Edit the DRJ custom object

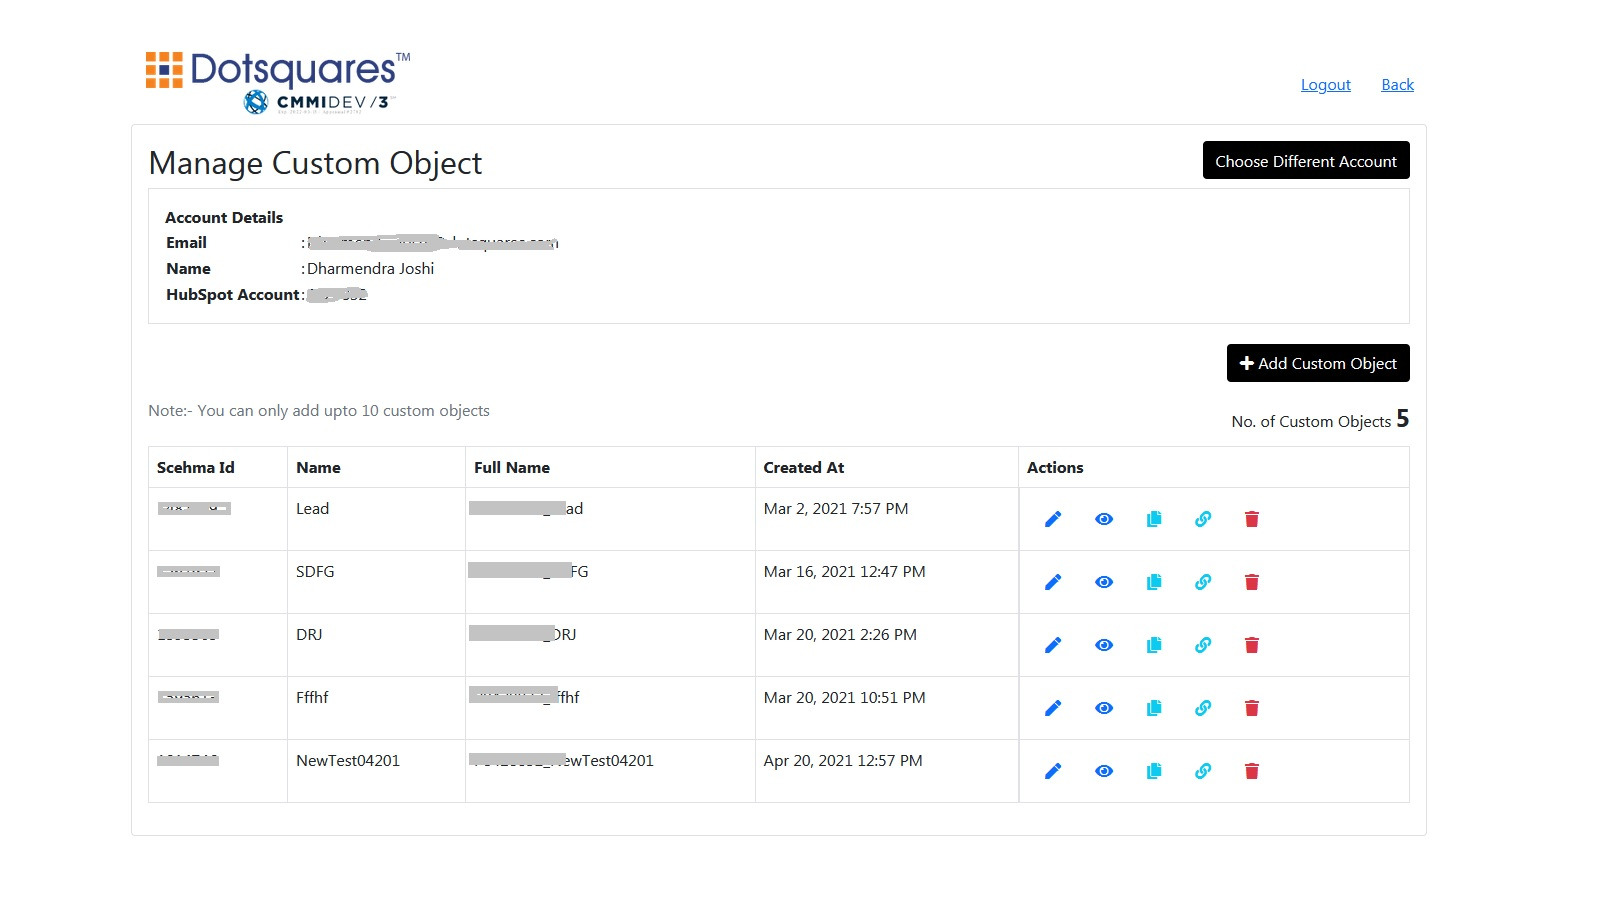[x=1052, y=644]
